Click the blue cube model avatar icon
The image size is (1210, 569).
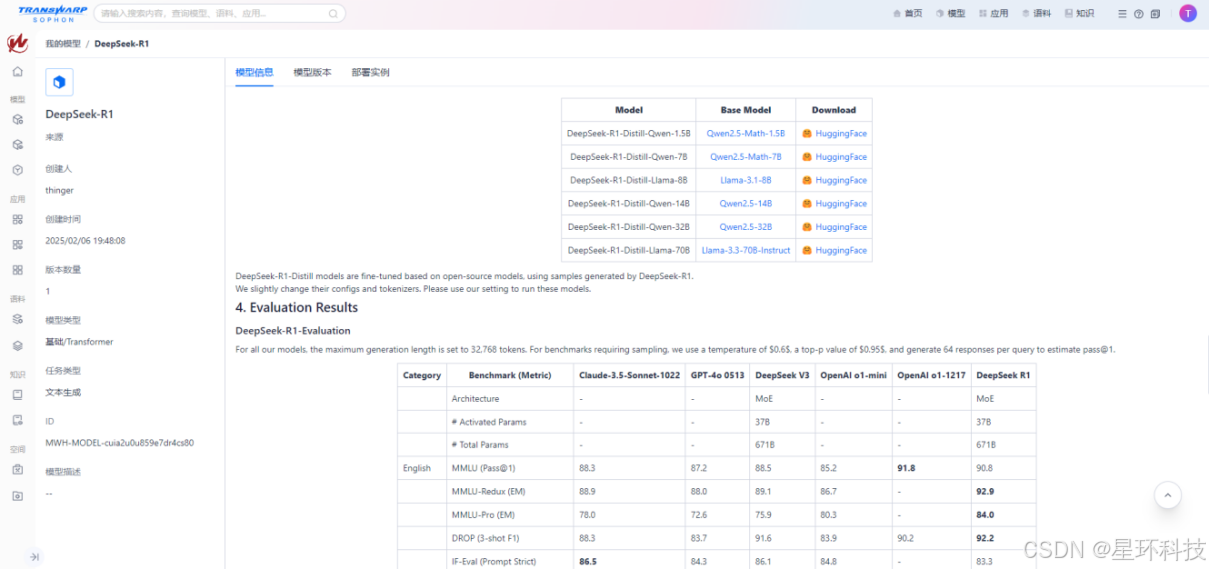pos(59,82)
